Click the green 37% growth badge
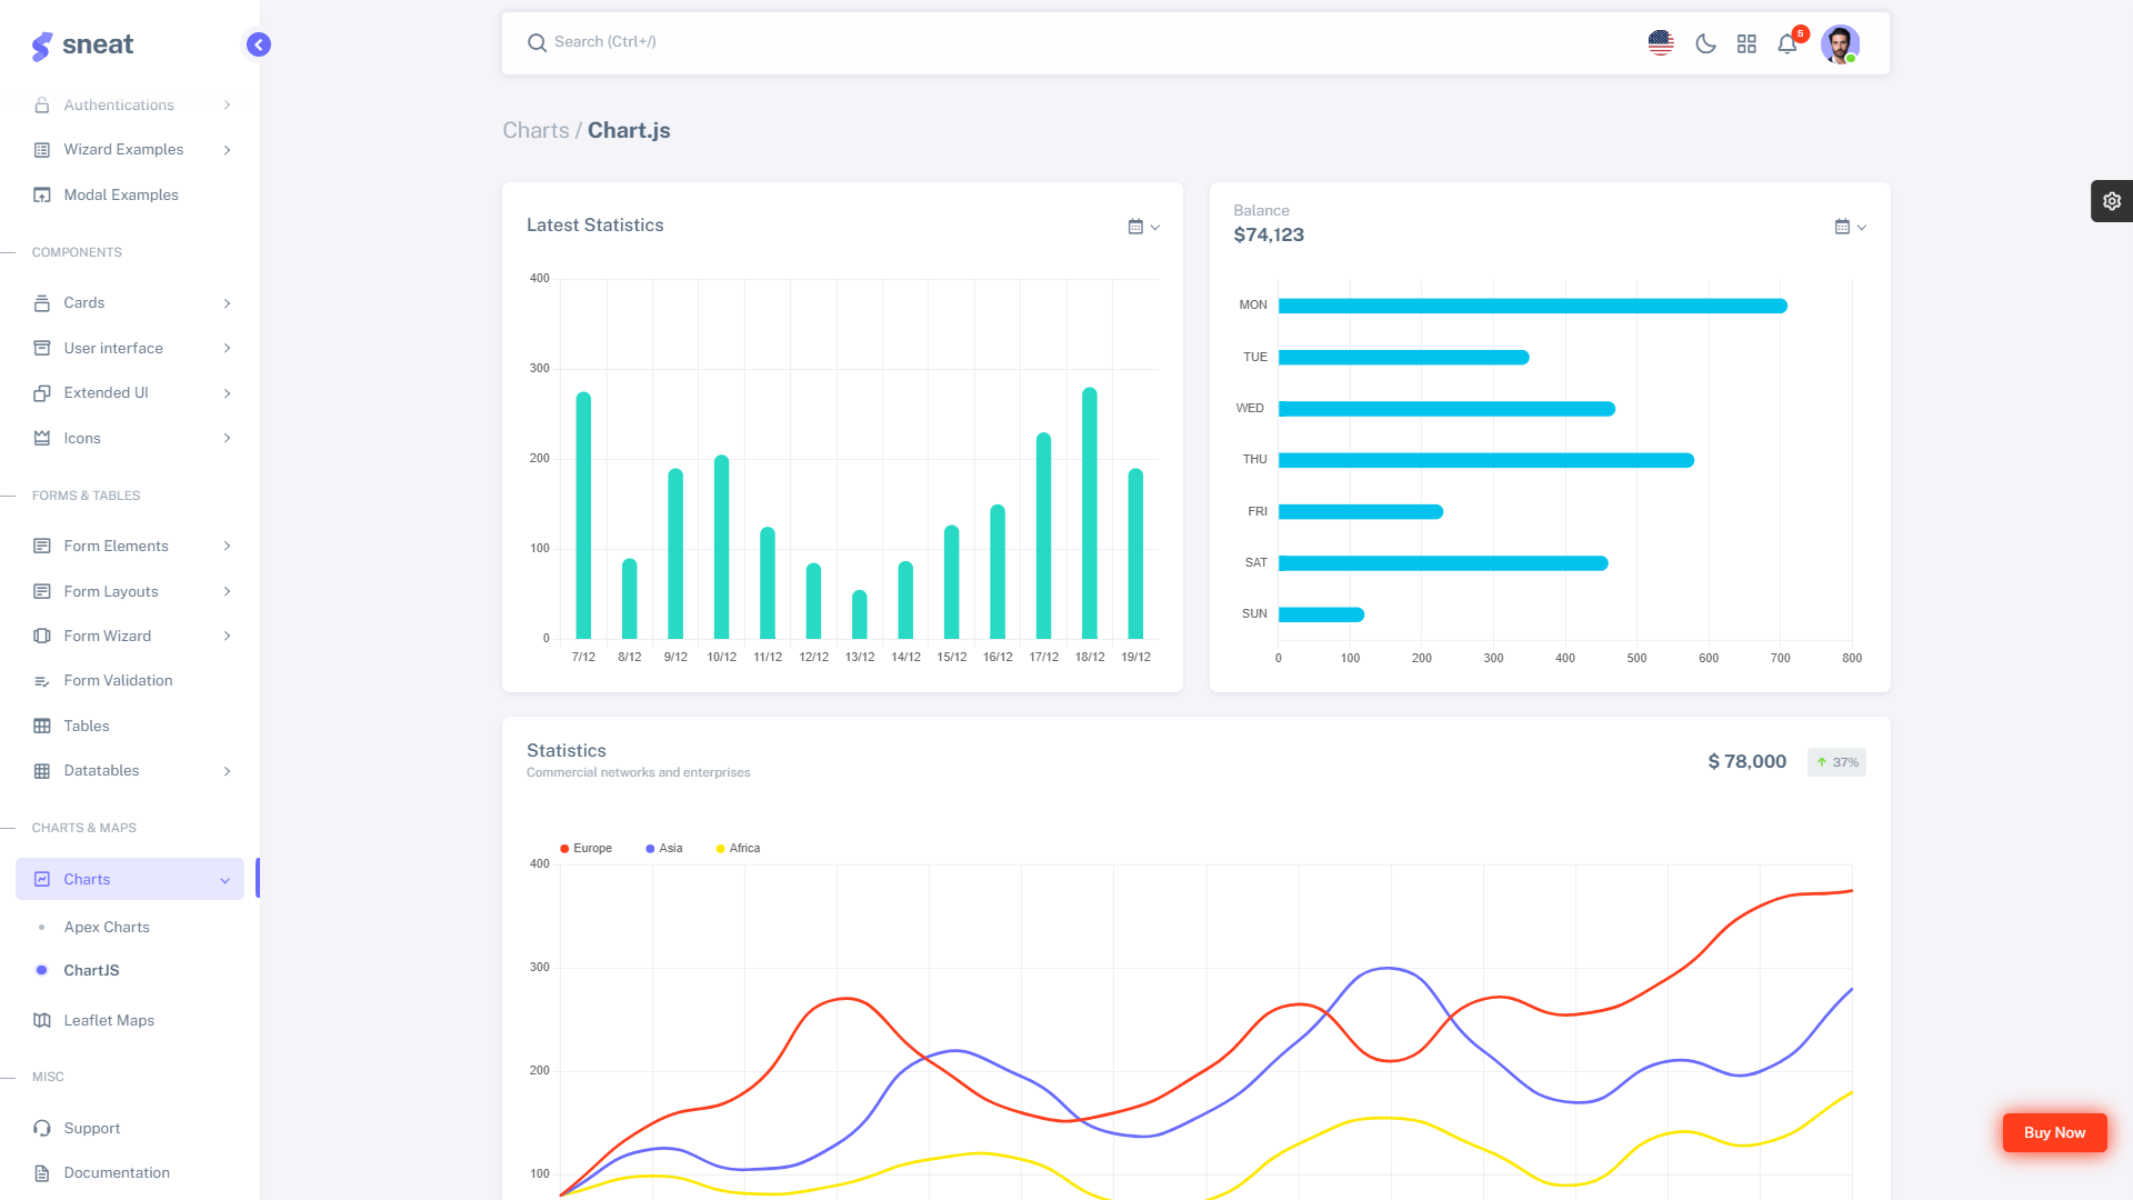The width and height of the screenshot is (2133, 1200). [1836, 761]
